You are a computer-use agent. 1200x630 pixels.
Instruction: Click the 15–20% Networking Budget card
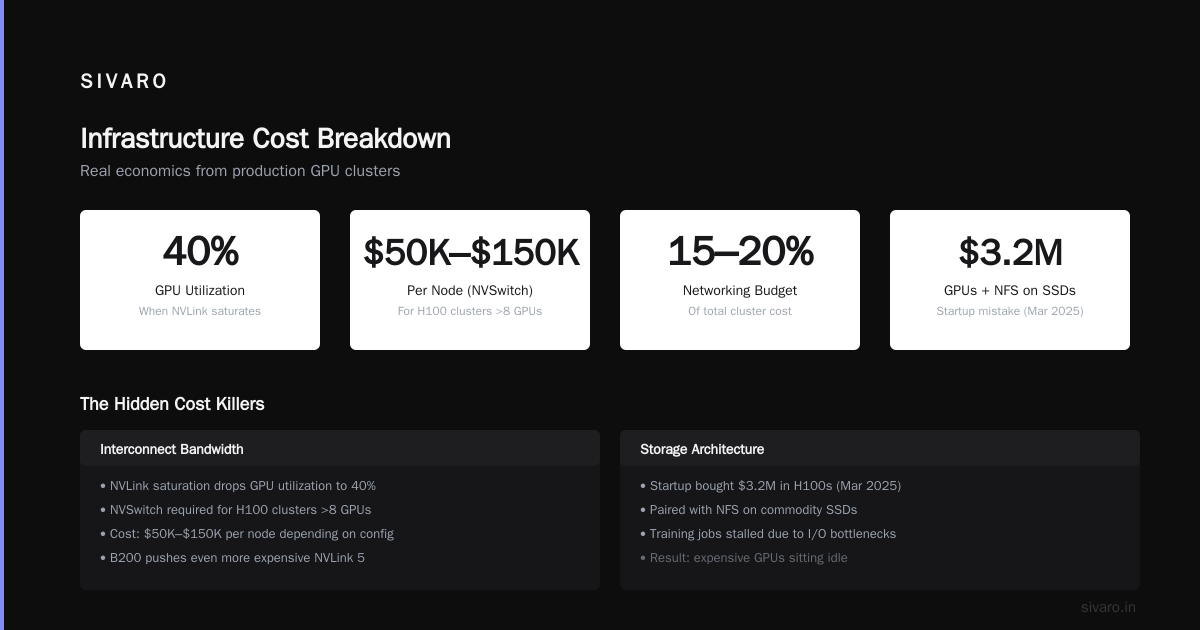[740, 280]
